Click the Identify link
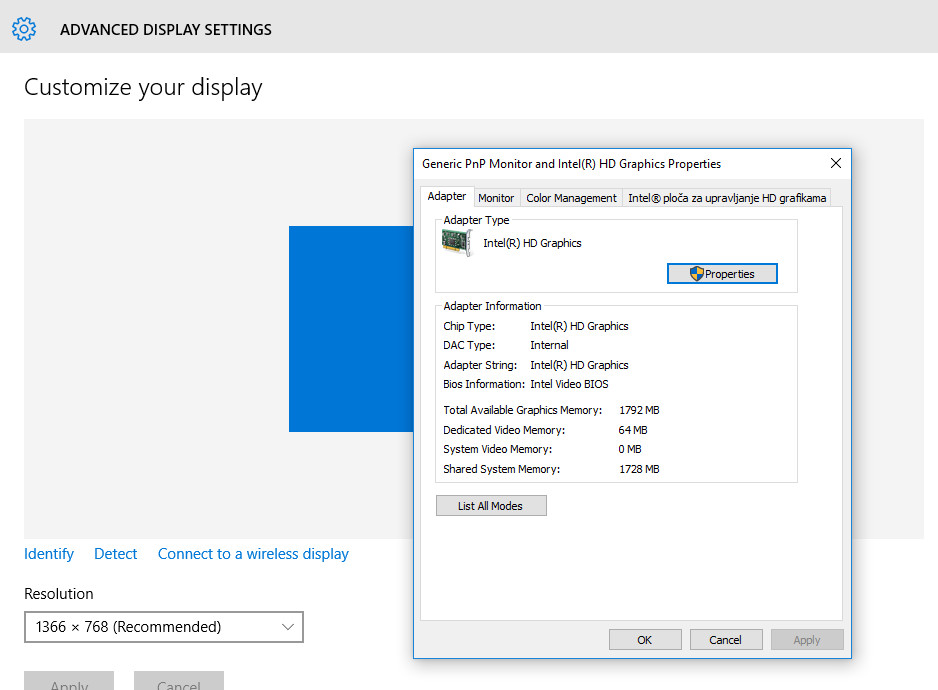The image size is (938, 690). click(x=49, y=554)
